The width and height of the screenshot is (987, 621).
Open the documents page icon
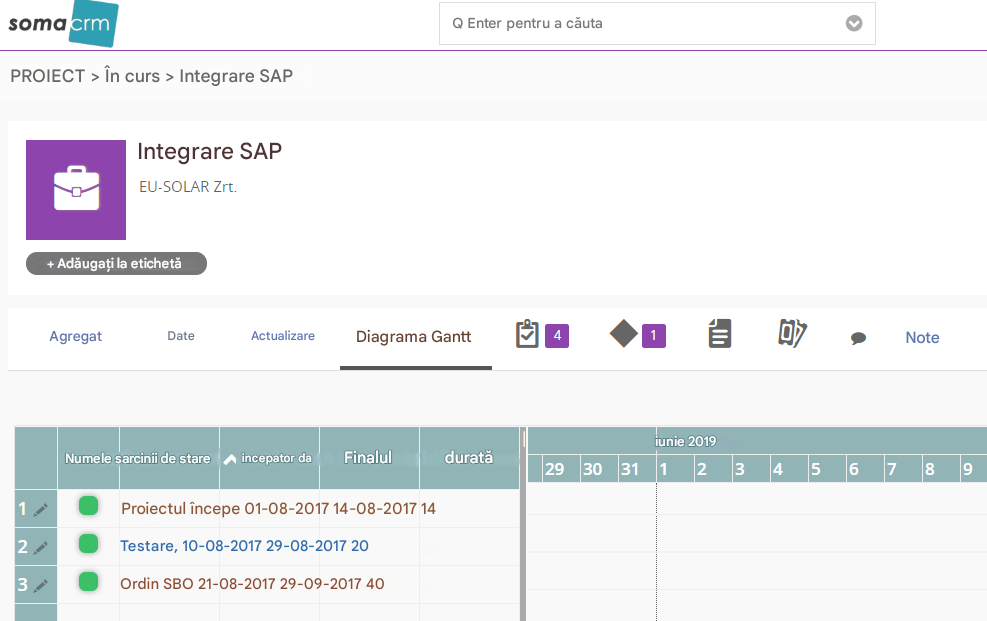[719, 333]
